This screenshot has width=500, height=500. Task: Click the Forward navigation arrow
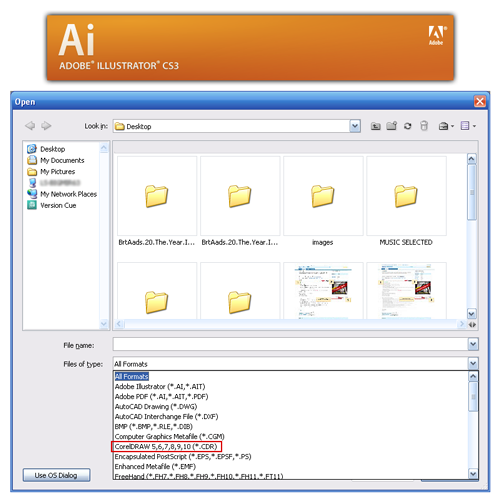tap(46, 126)
